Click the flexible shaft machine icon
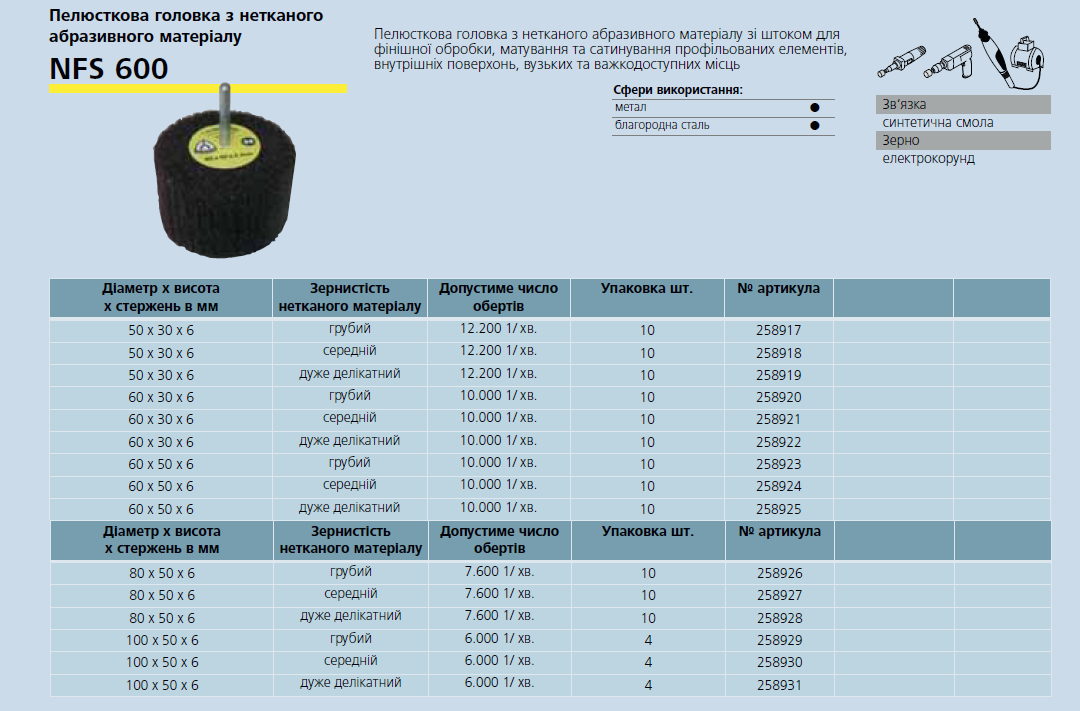 click(1010, 55)
